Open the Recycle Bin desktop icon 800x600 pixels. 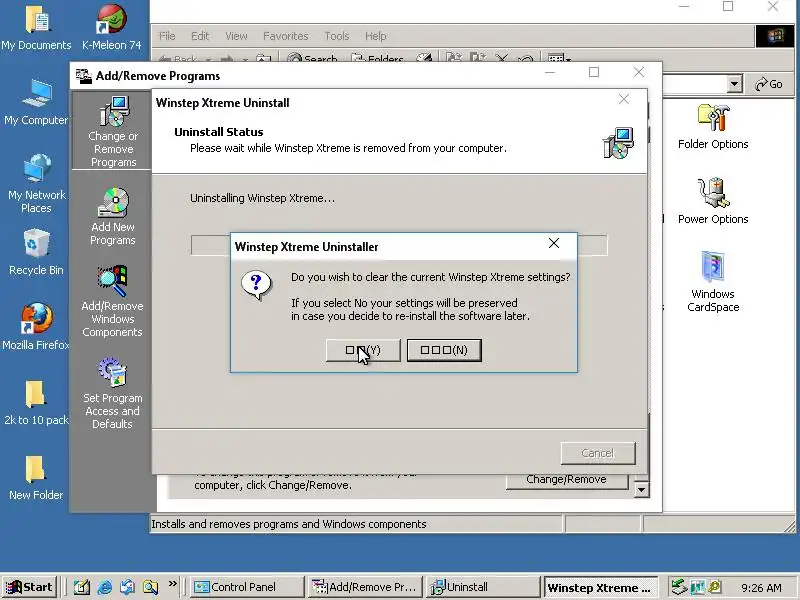point(36,252)
